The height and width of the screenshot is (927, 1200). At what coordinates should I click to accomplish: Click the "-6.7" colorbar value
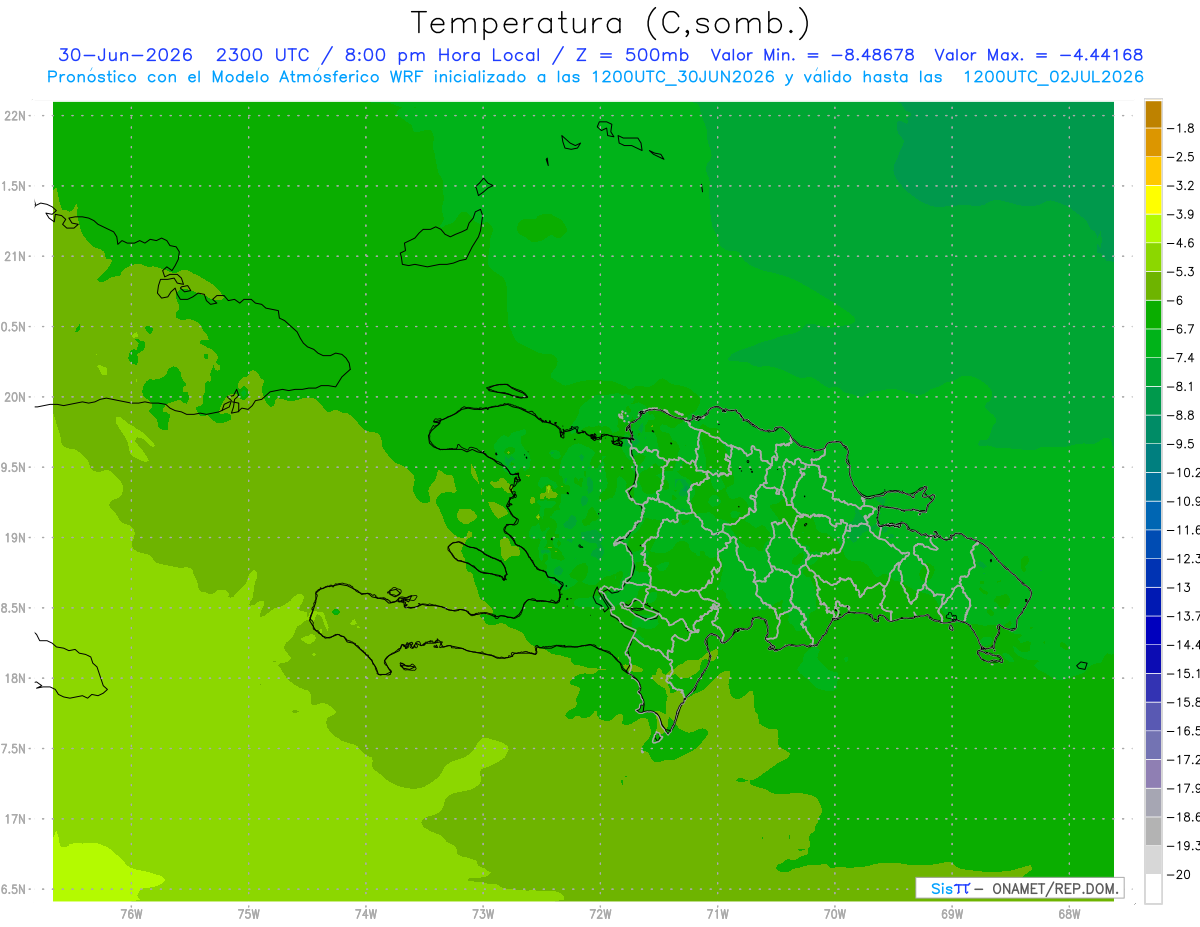click(1182, 329)
